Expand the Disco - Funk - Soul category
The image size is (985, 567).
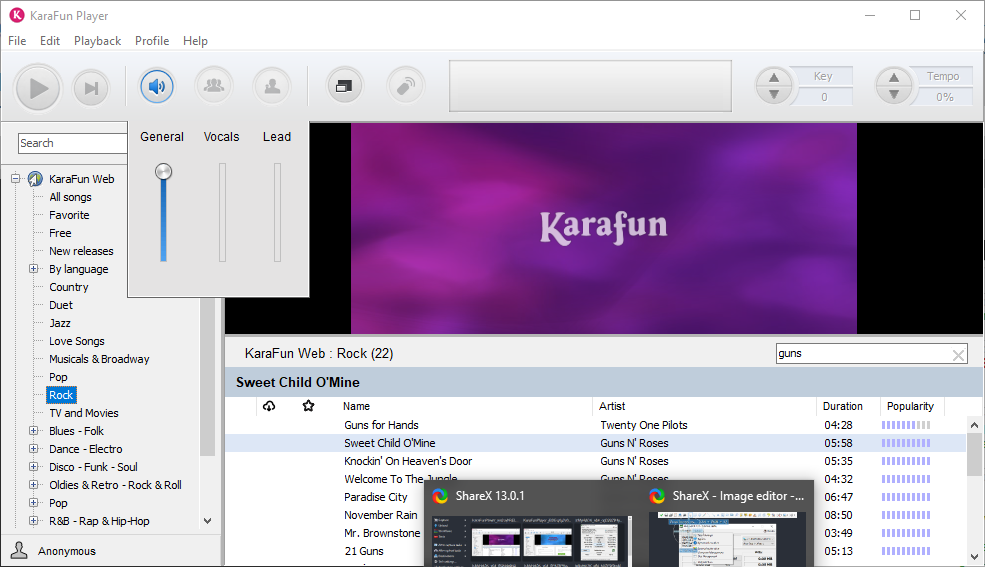click(34, 467)
